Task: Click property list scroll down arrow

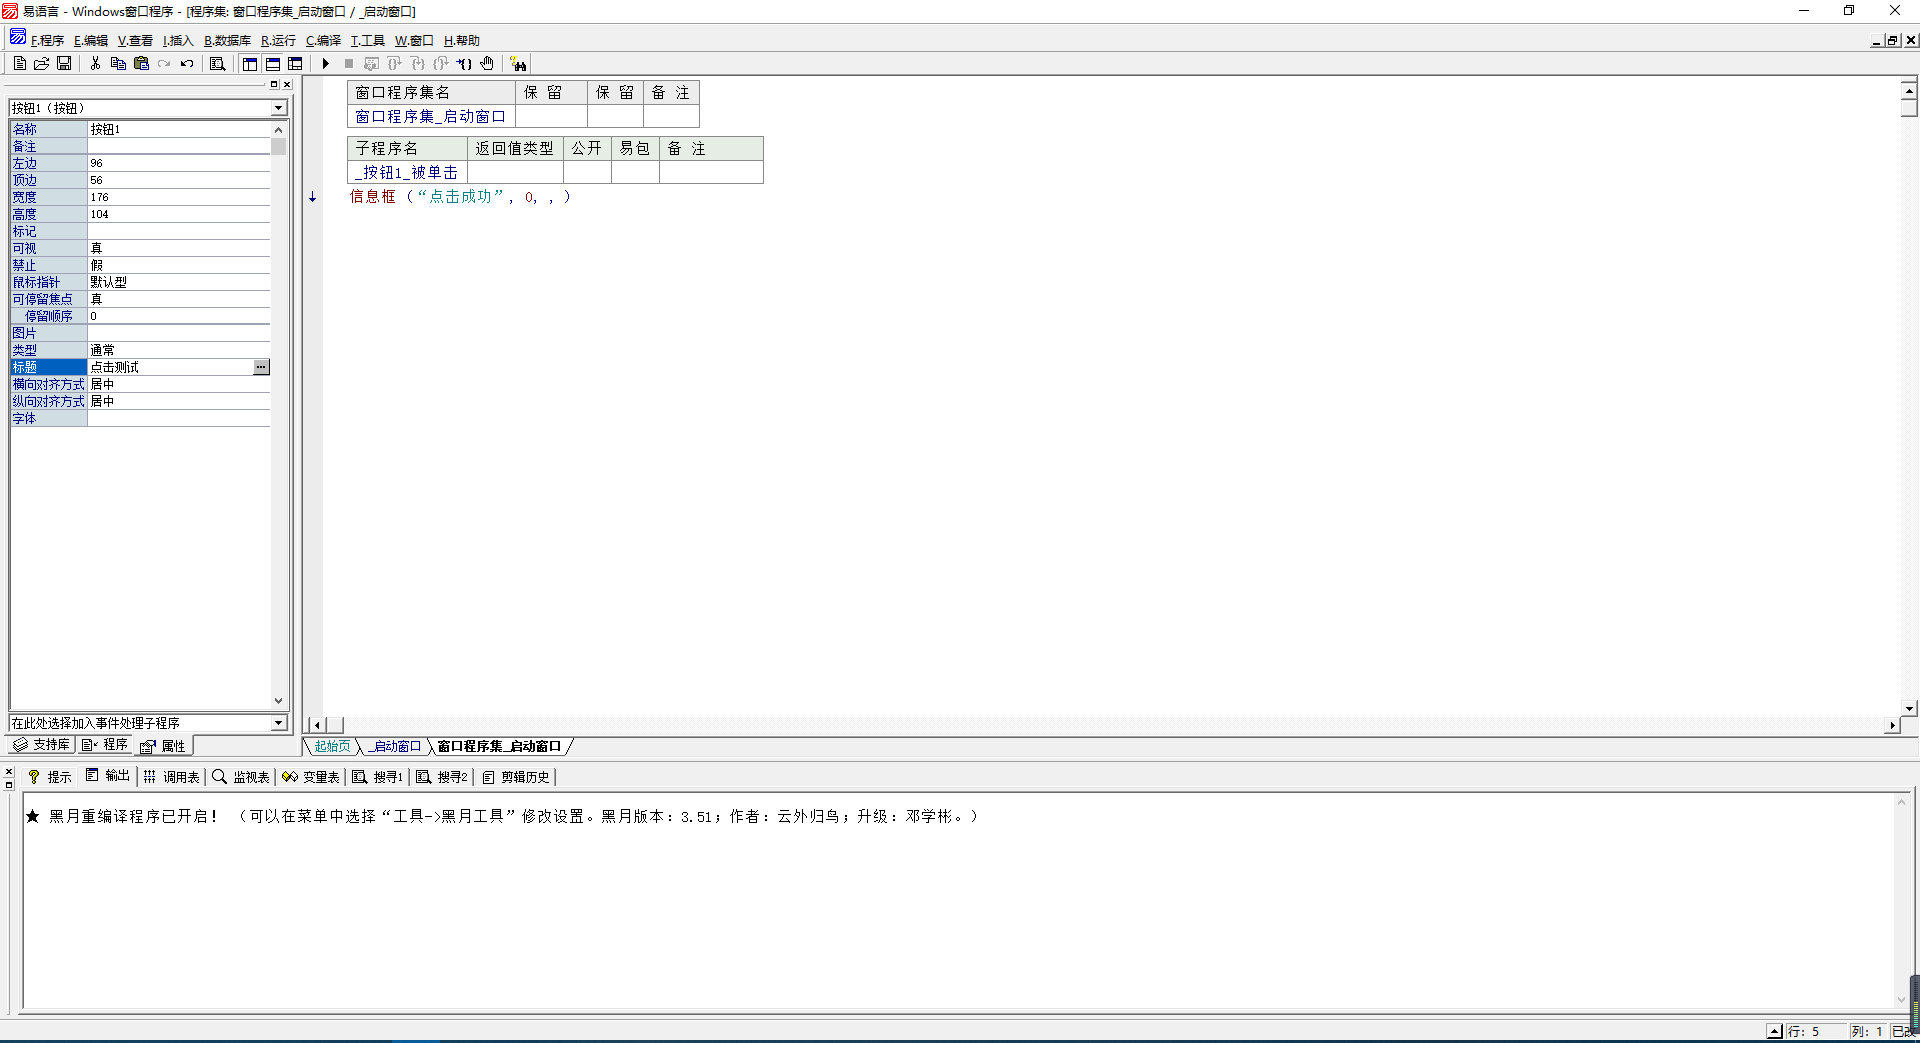Action: click(x=279, y=701)
